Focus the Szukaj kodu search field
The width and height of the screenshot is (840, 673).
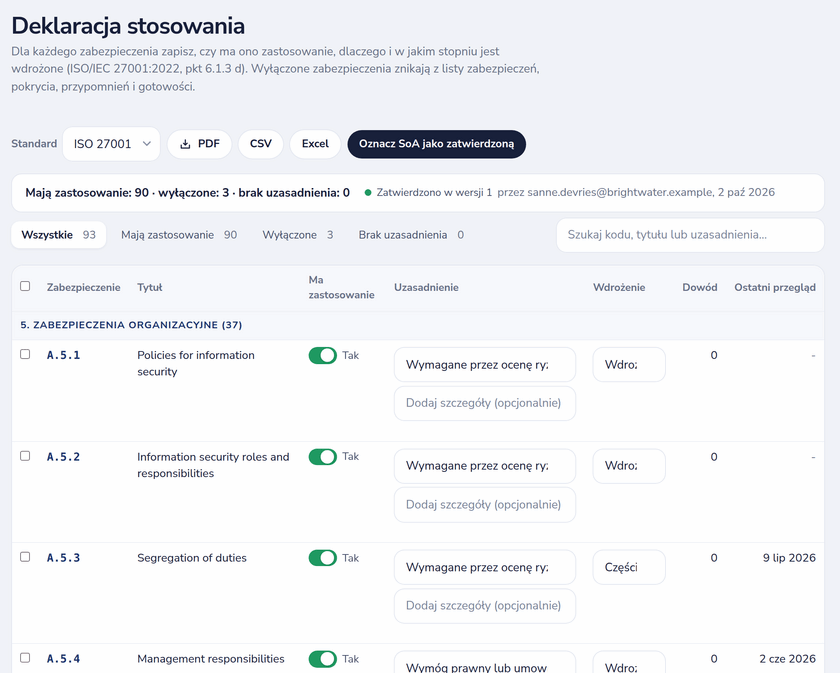pyautogui.click(x=690, y=235)
